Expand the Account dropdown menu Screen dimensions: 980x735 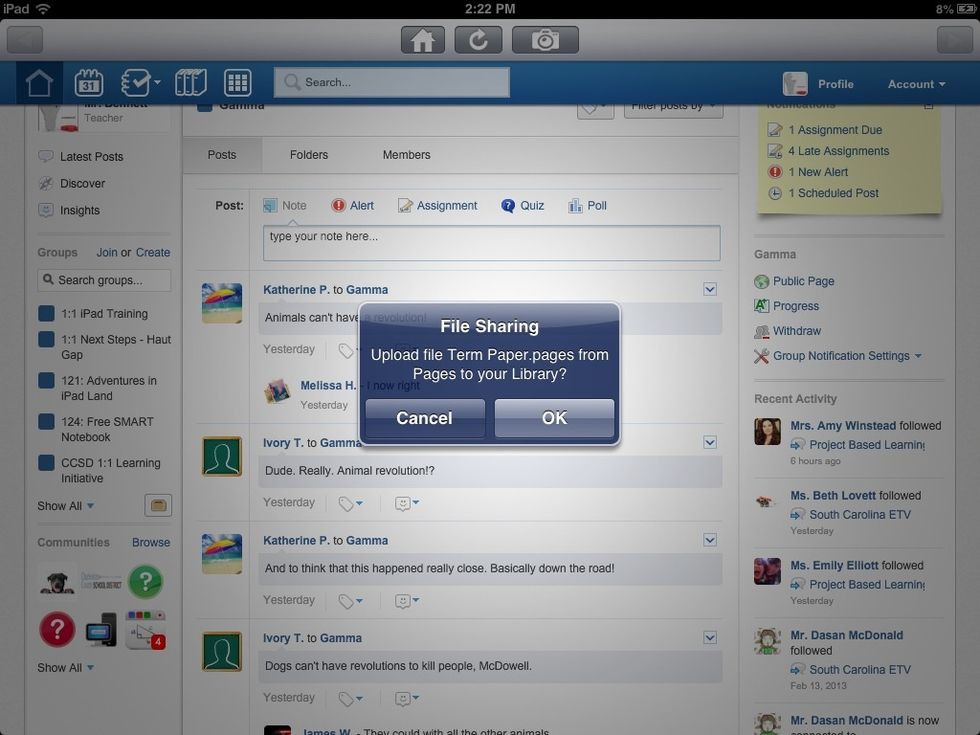[916, 84]
